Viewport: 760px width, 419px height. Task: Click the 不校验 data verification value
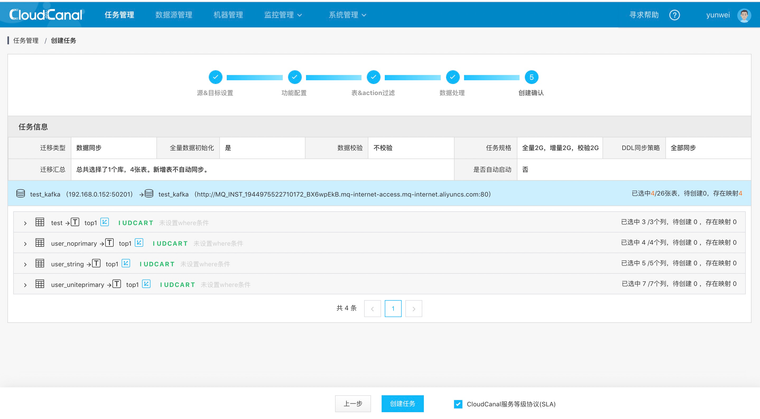pyautogui.click(x=383, y=148)
